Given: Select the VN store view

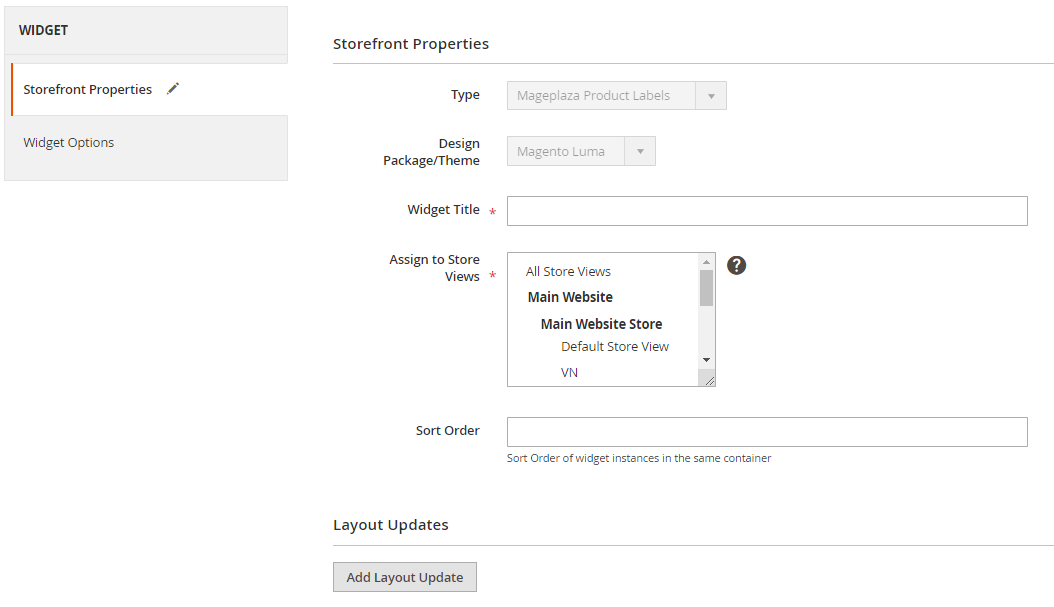Looking at the screenshot, I should pyautogui.click(x=569, y=373).
